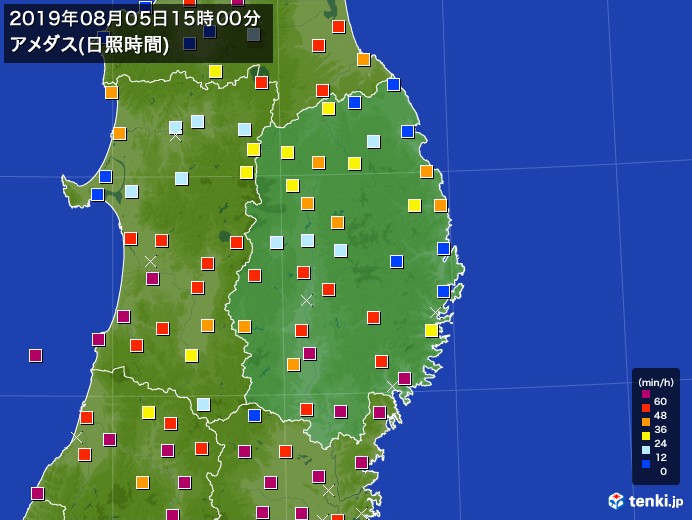The height and width of the screenshot is (520, 692).
Task: Select the purple marker beside the southeastern coastal X
Action: [x=405, y=379]
